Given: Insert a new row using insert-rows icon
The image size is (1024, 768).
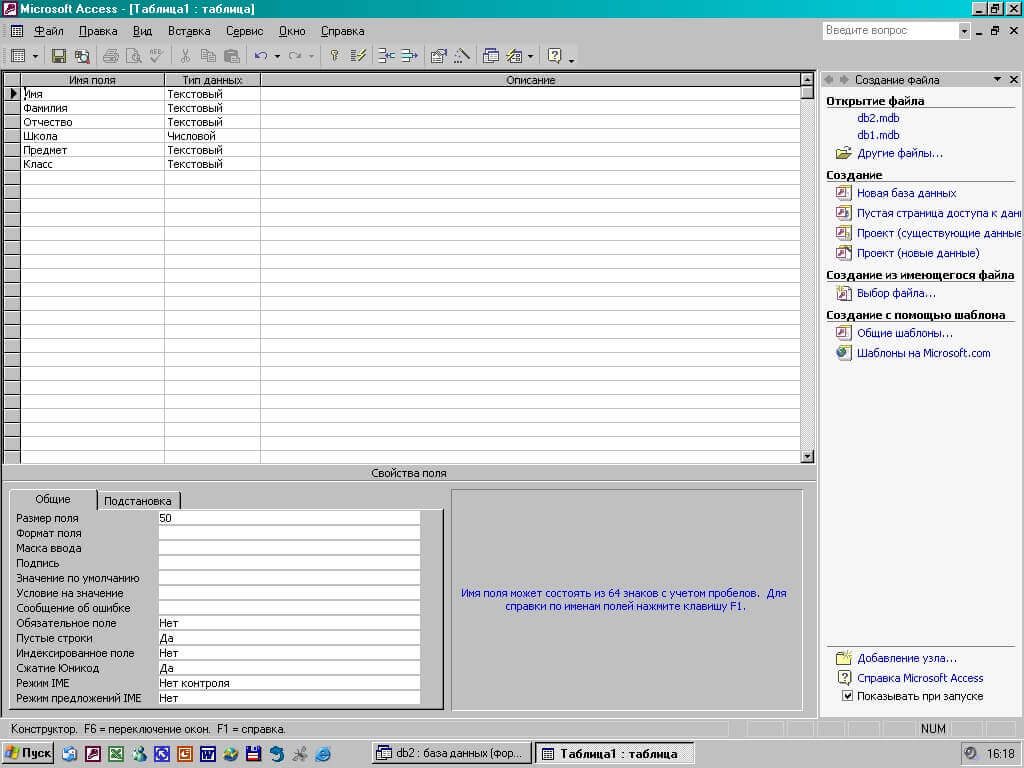Looking at the screenshot, I should [x=384, y=56].
